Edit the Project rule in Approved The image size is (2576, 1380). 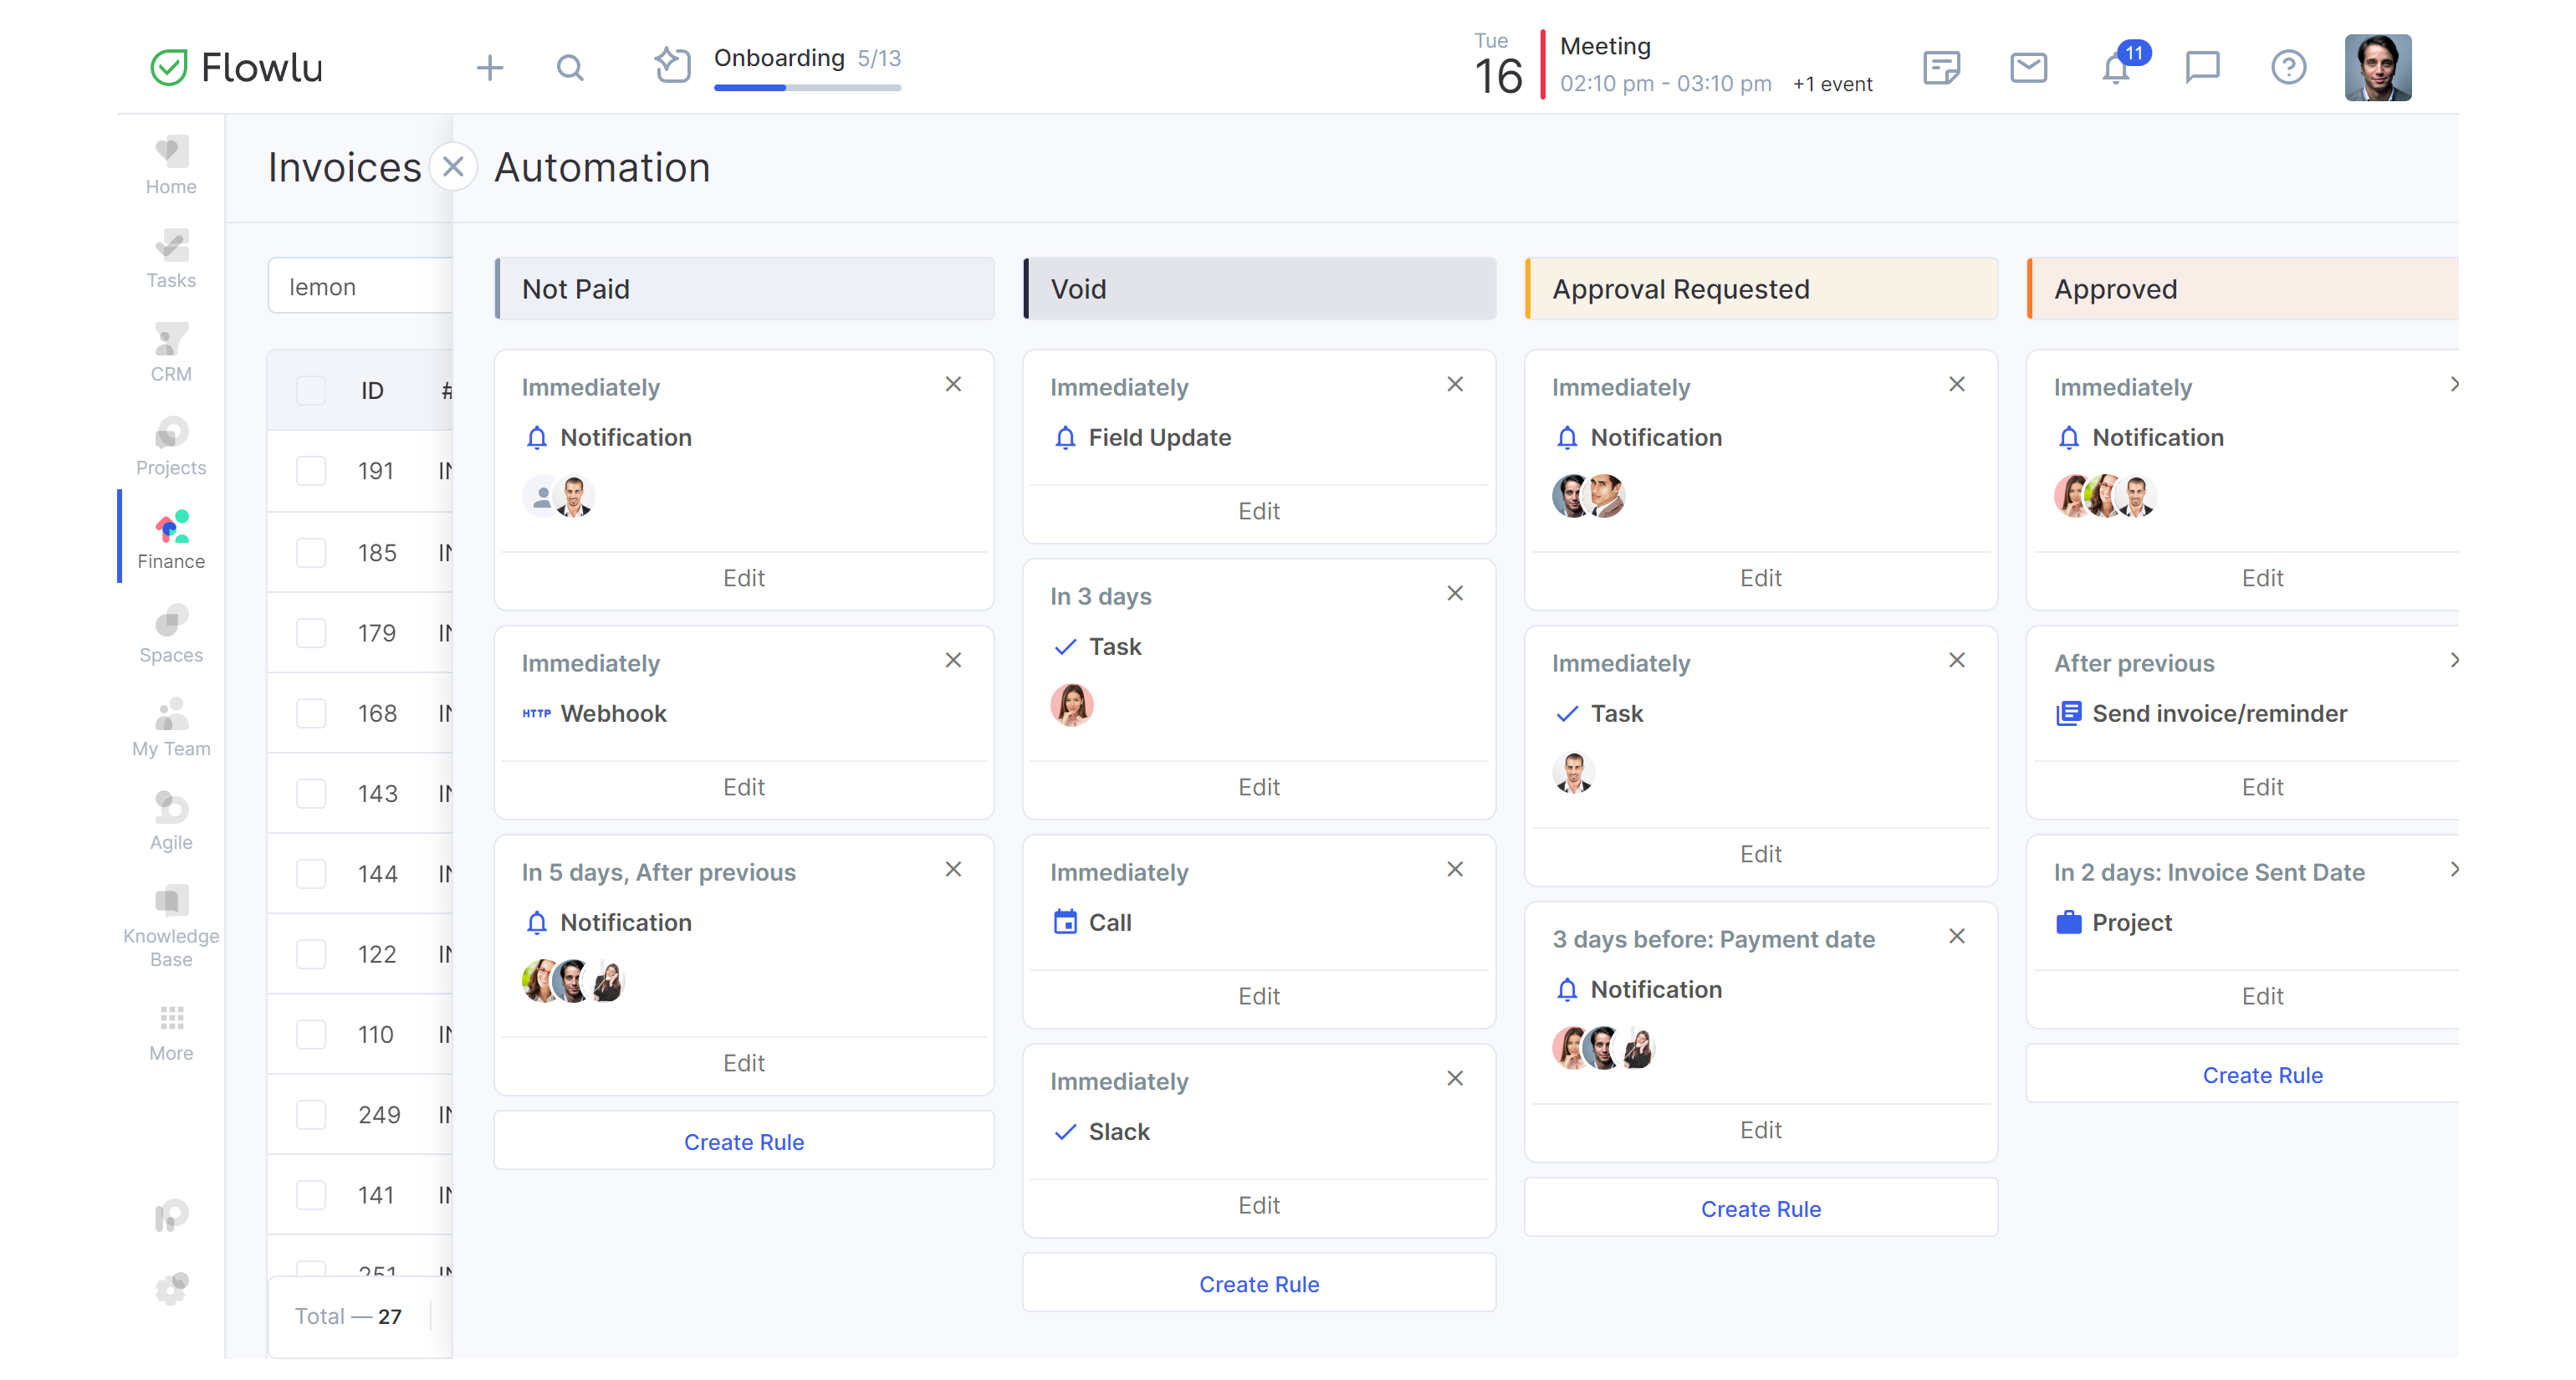[x=2262, y=996]
